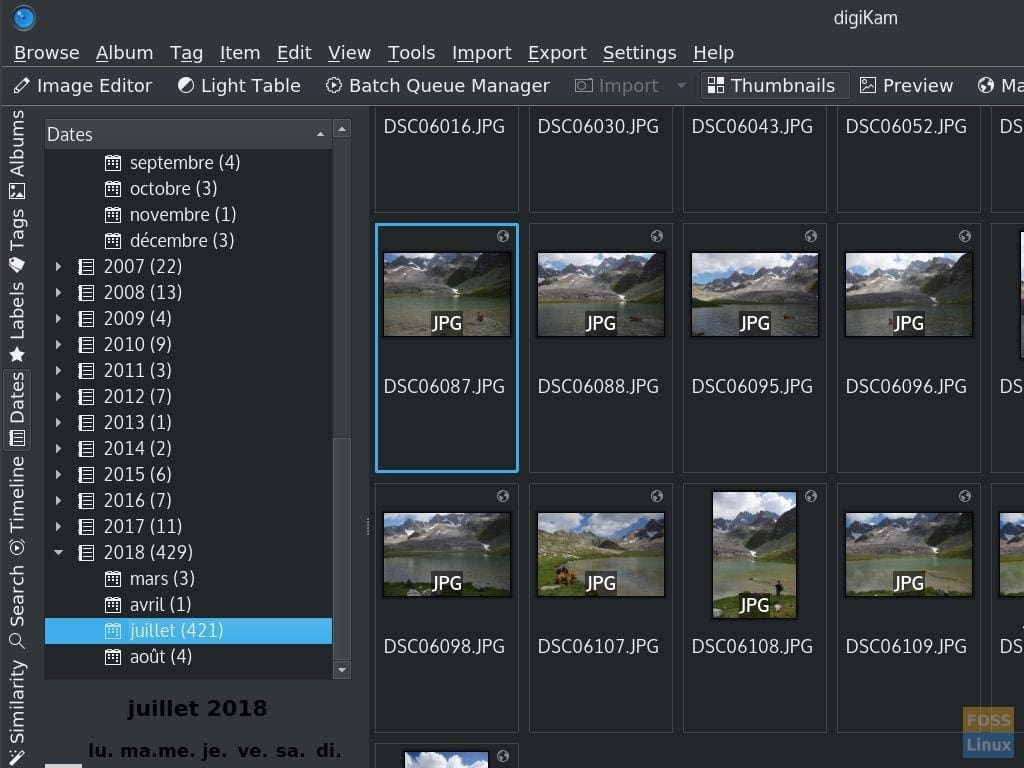Image resolution: width=1024 pixels, height=768 pixels.
Task: Click the scroll down arrow of Dates list
Action: [342, 670]
